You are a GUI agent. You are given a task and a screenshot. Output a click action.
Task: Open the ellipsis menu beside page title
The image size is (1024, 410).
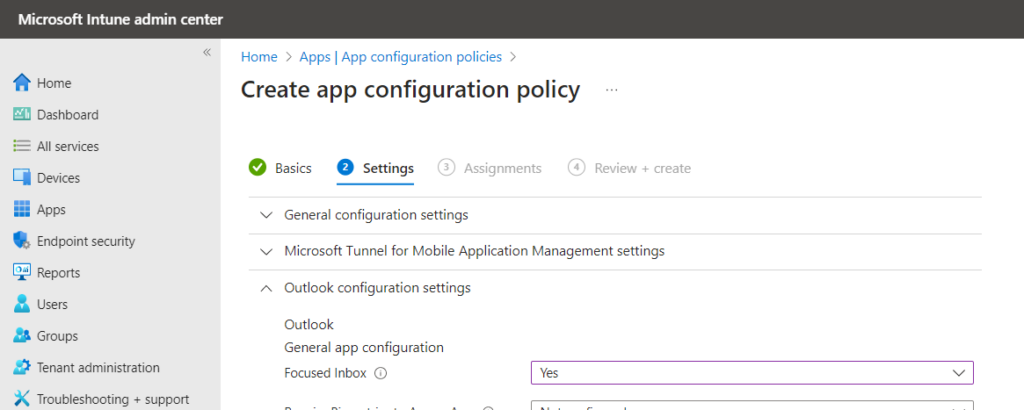[611, 90]
